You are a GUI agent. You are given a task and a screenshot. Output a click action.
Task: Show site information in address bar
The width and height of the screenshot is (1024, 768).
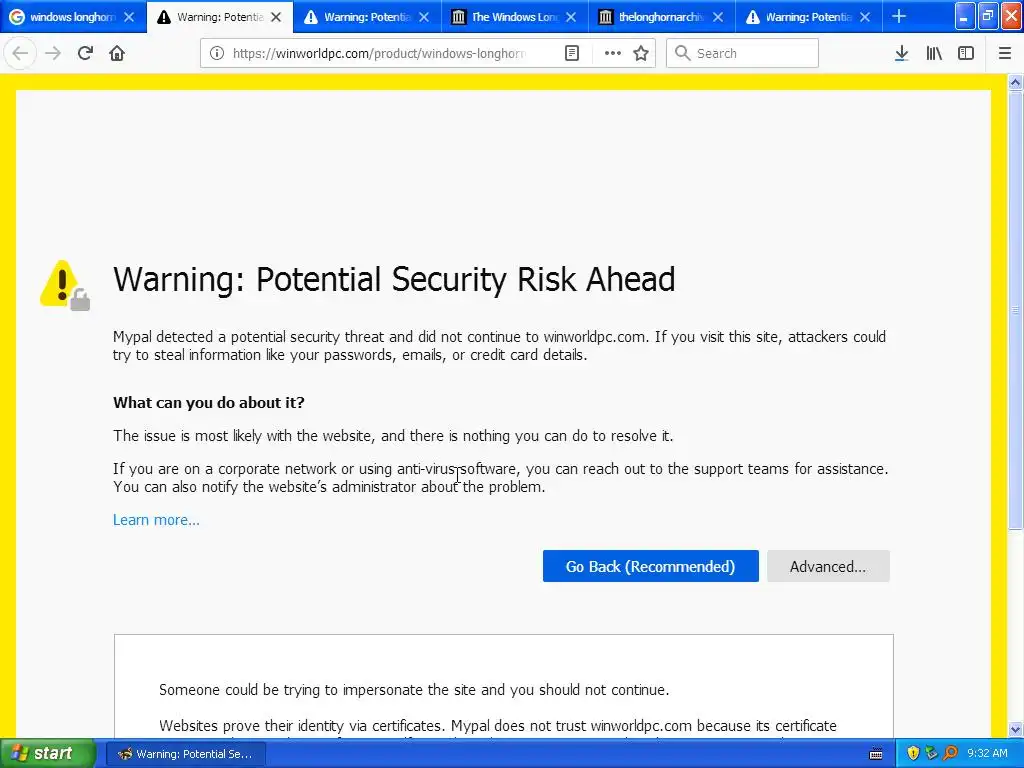[217, 53]
